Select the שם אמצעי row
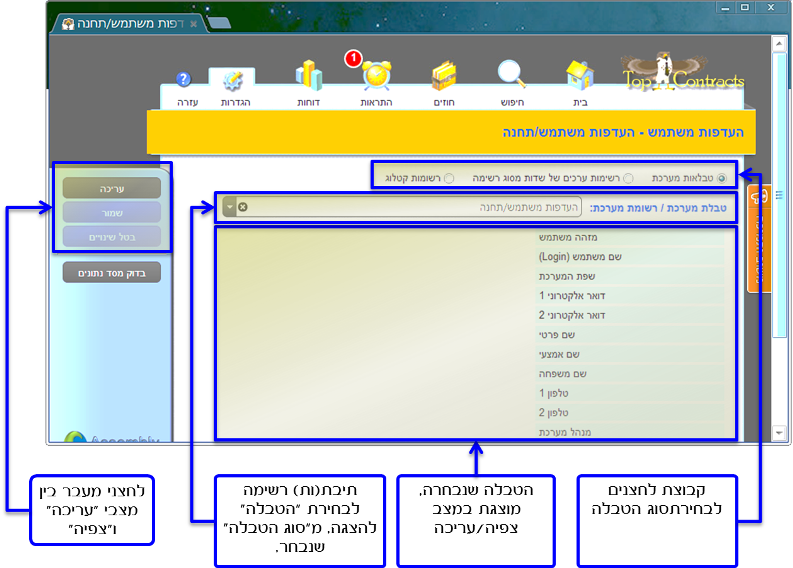The width and height of the screenshot is (793, 568). tap(630, 354)
